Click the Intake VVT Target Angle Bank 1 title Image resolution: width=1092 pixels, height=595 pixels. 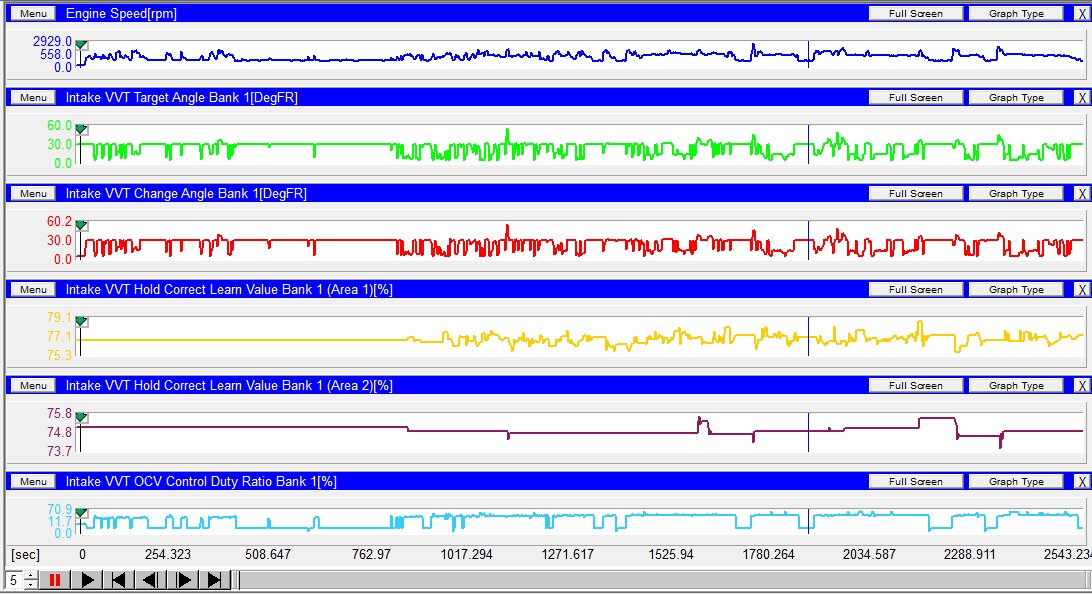click(182, 98)
